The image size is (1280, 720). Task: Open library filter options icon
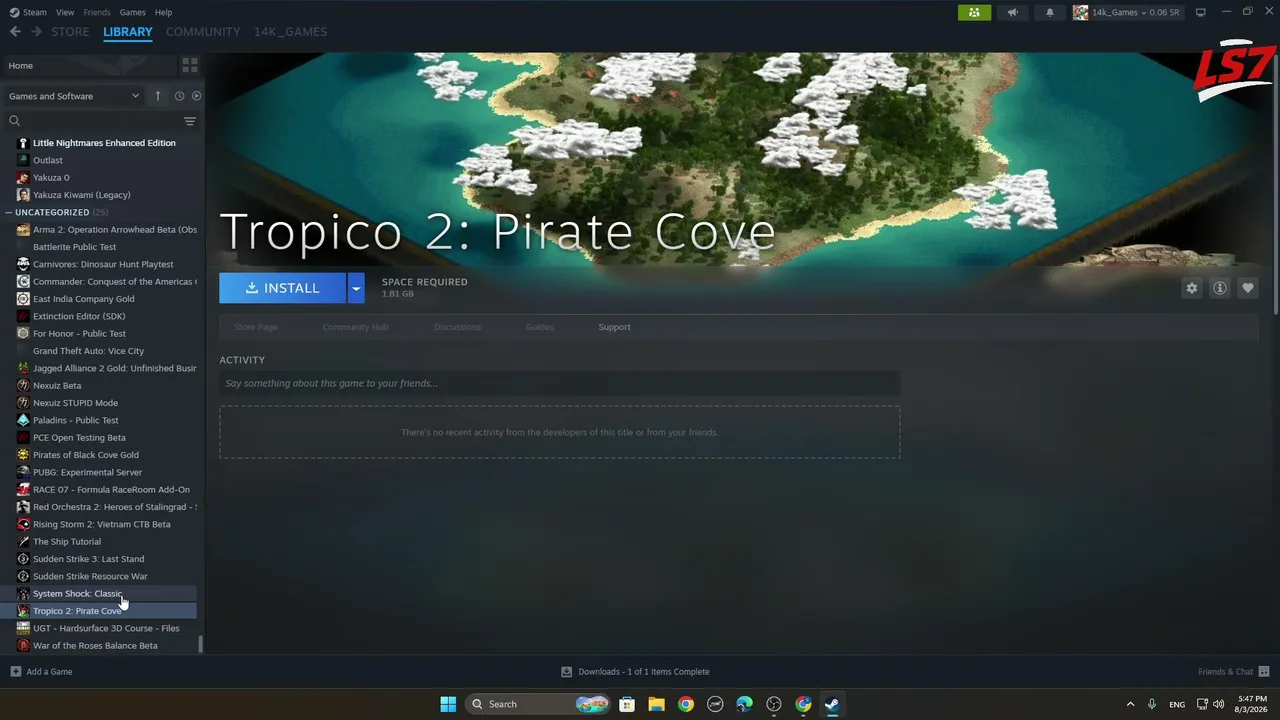click(190, 121)
